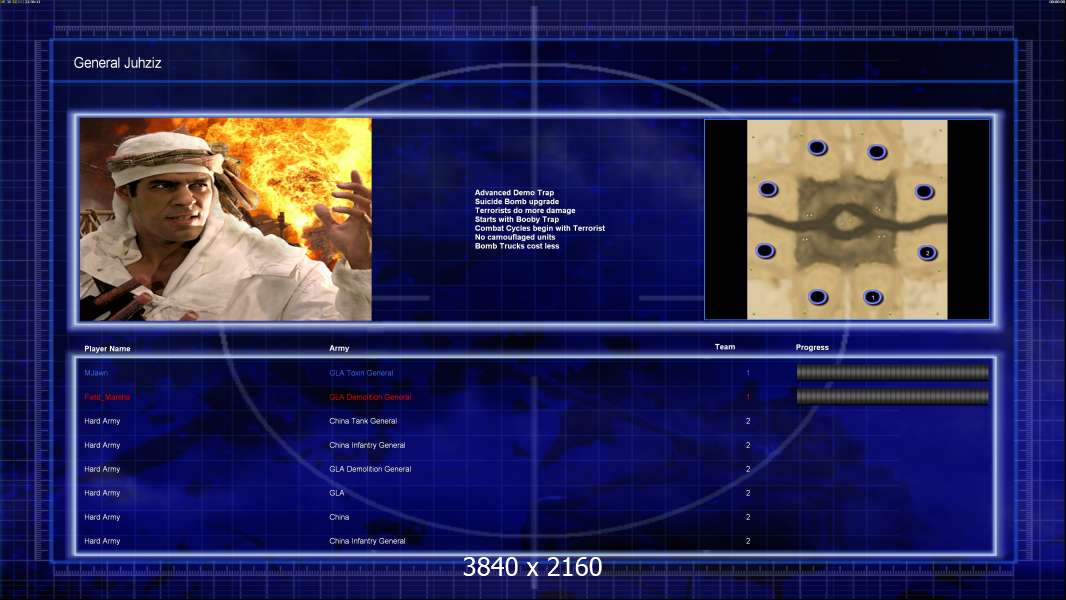Select the MJawn player name

(x=96, y=373)
